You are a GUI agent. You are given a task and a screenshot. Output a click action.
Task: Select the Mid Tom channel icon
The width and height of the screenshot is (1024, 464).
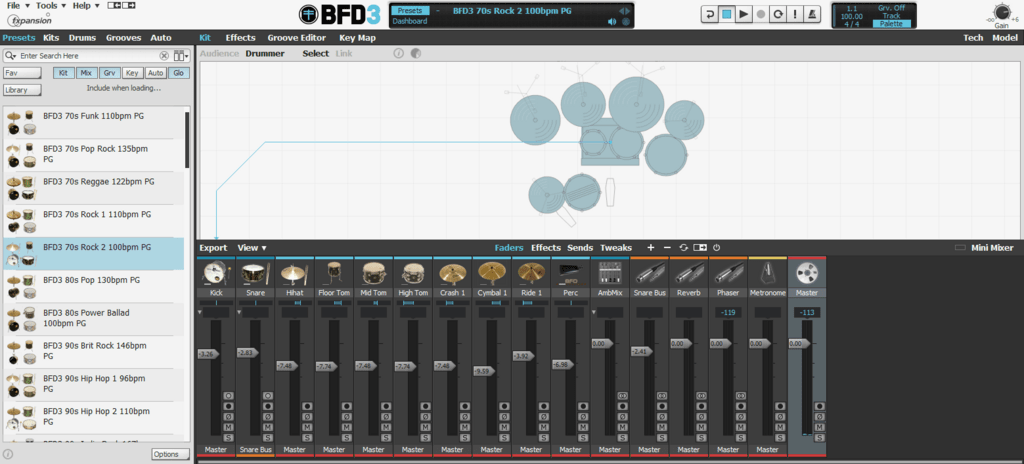click(374, 273)
